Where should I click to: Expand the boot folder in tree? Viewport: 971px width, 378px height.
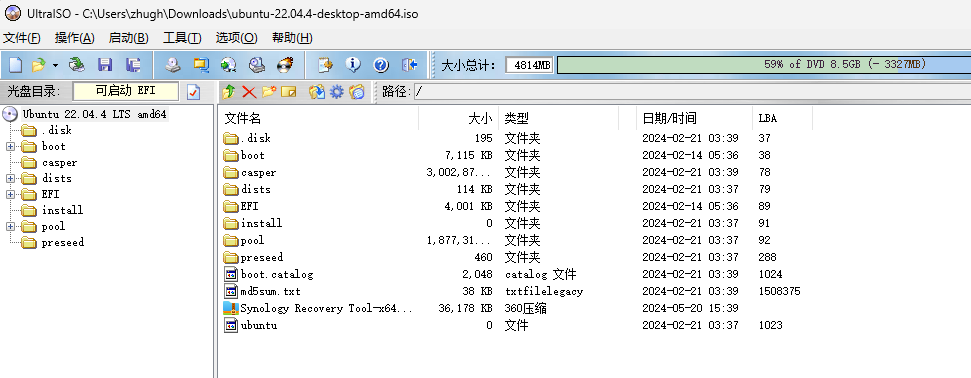[11, 147]
